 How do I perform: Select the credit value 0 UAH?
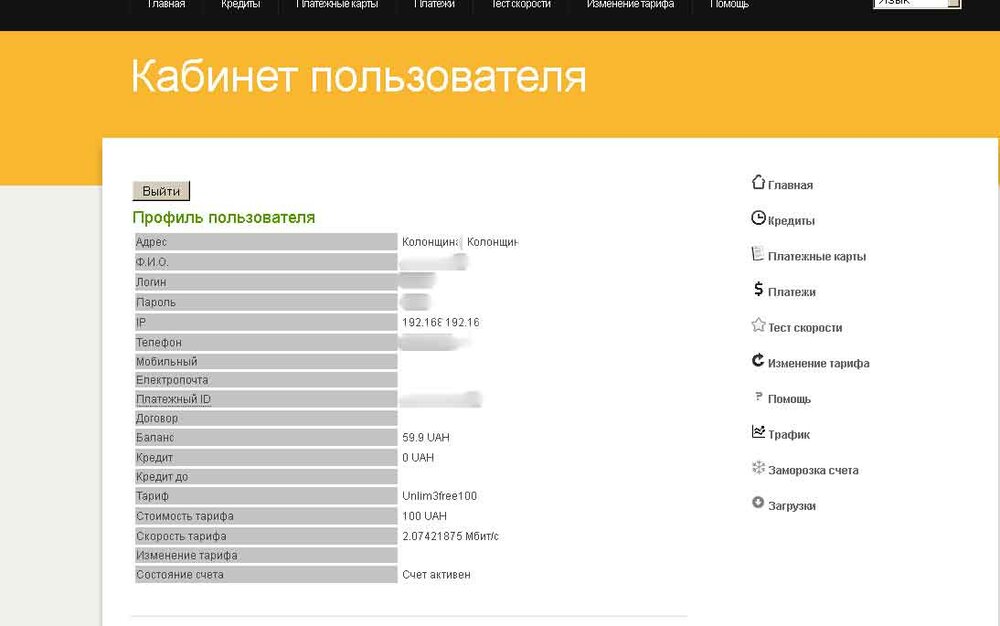pos(418,458)
